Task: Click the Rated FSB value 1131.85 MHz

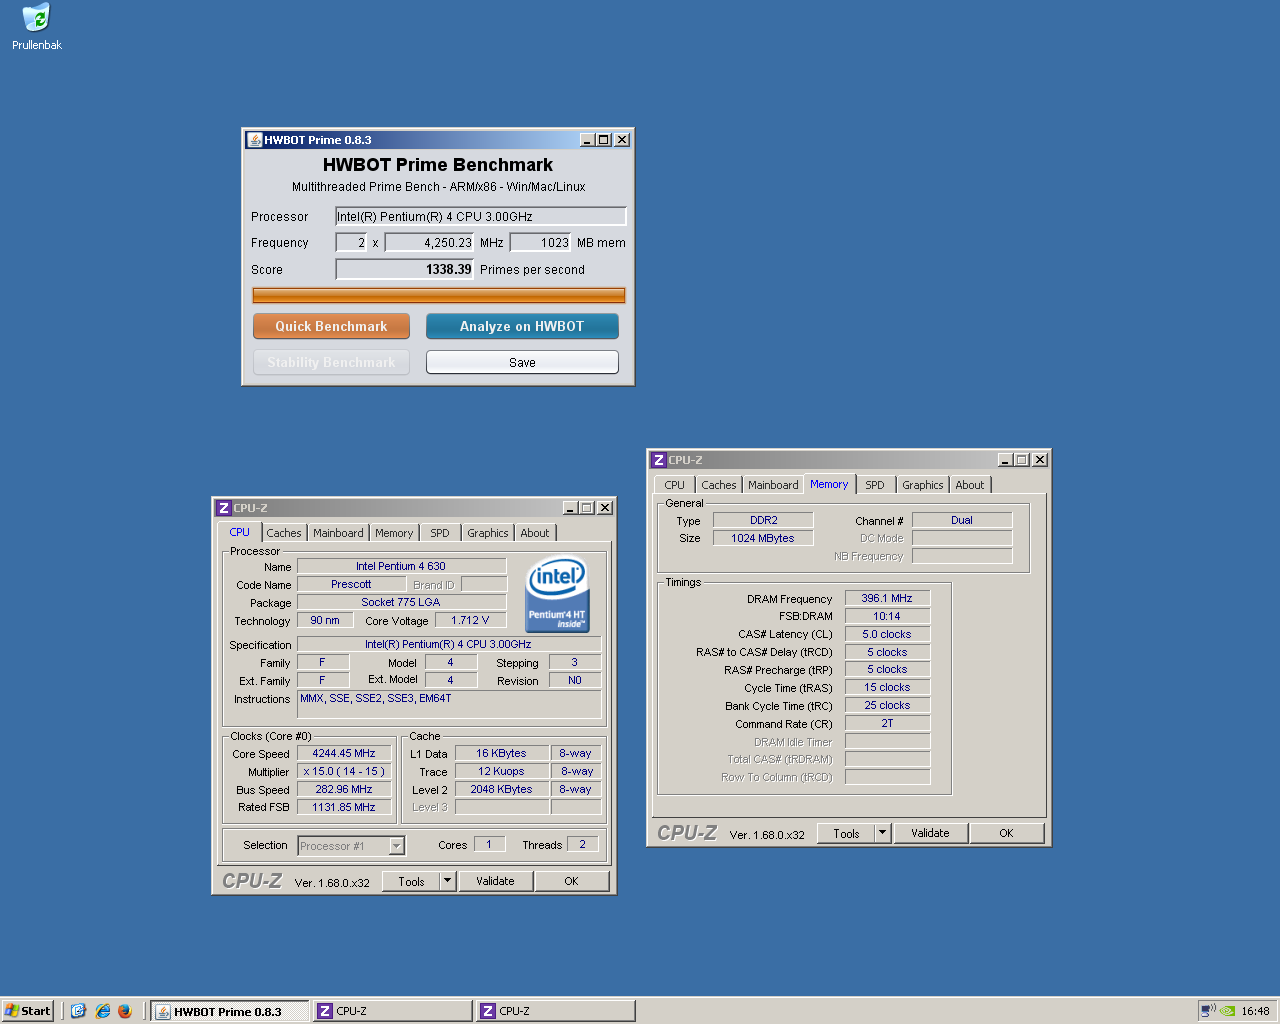Action: [344, 807]
